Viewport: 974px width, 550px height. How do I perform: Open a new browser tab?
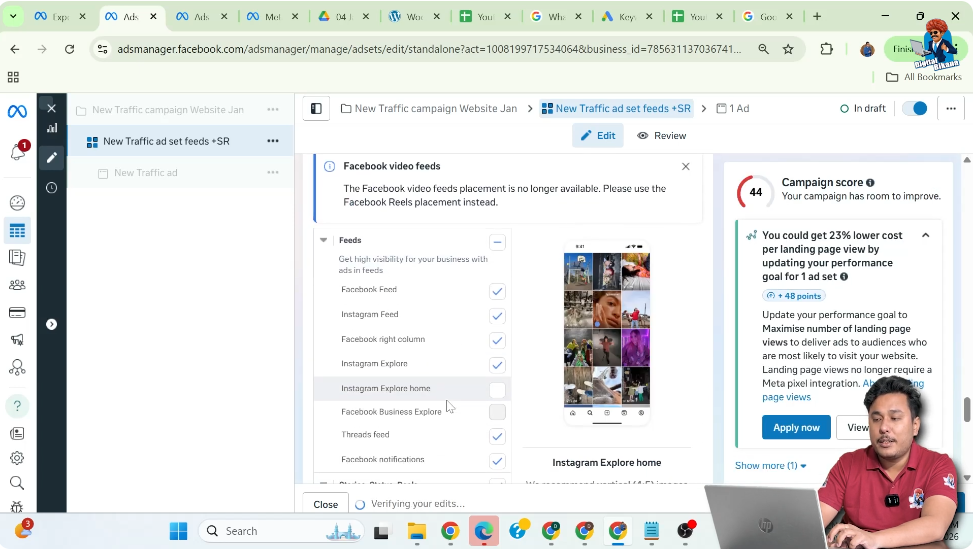[x=817, y=17]
